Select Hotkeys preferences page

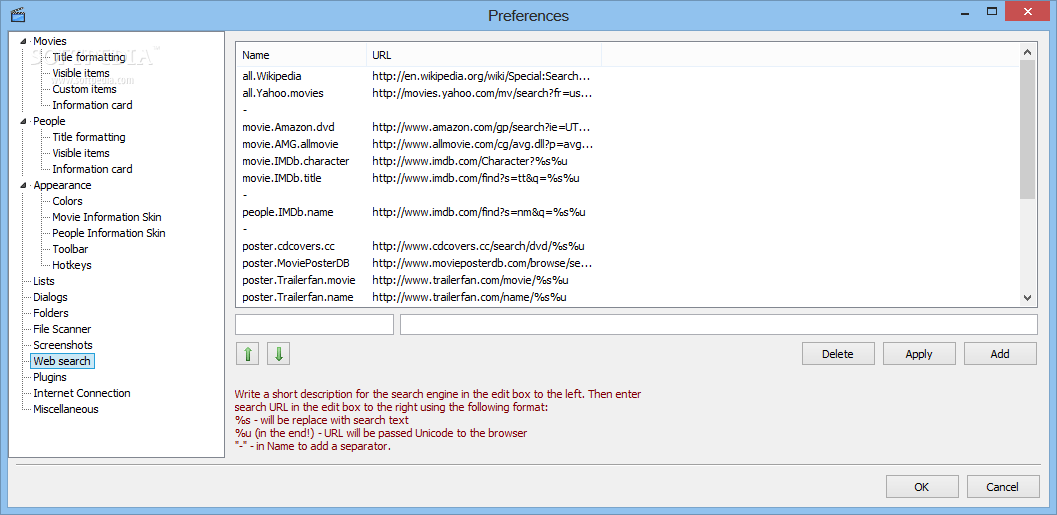tap(72, 265)
